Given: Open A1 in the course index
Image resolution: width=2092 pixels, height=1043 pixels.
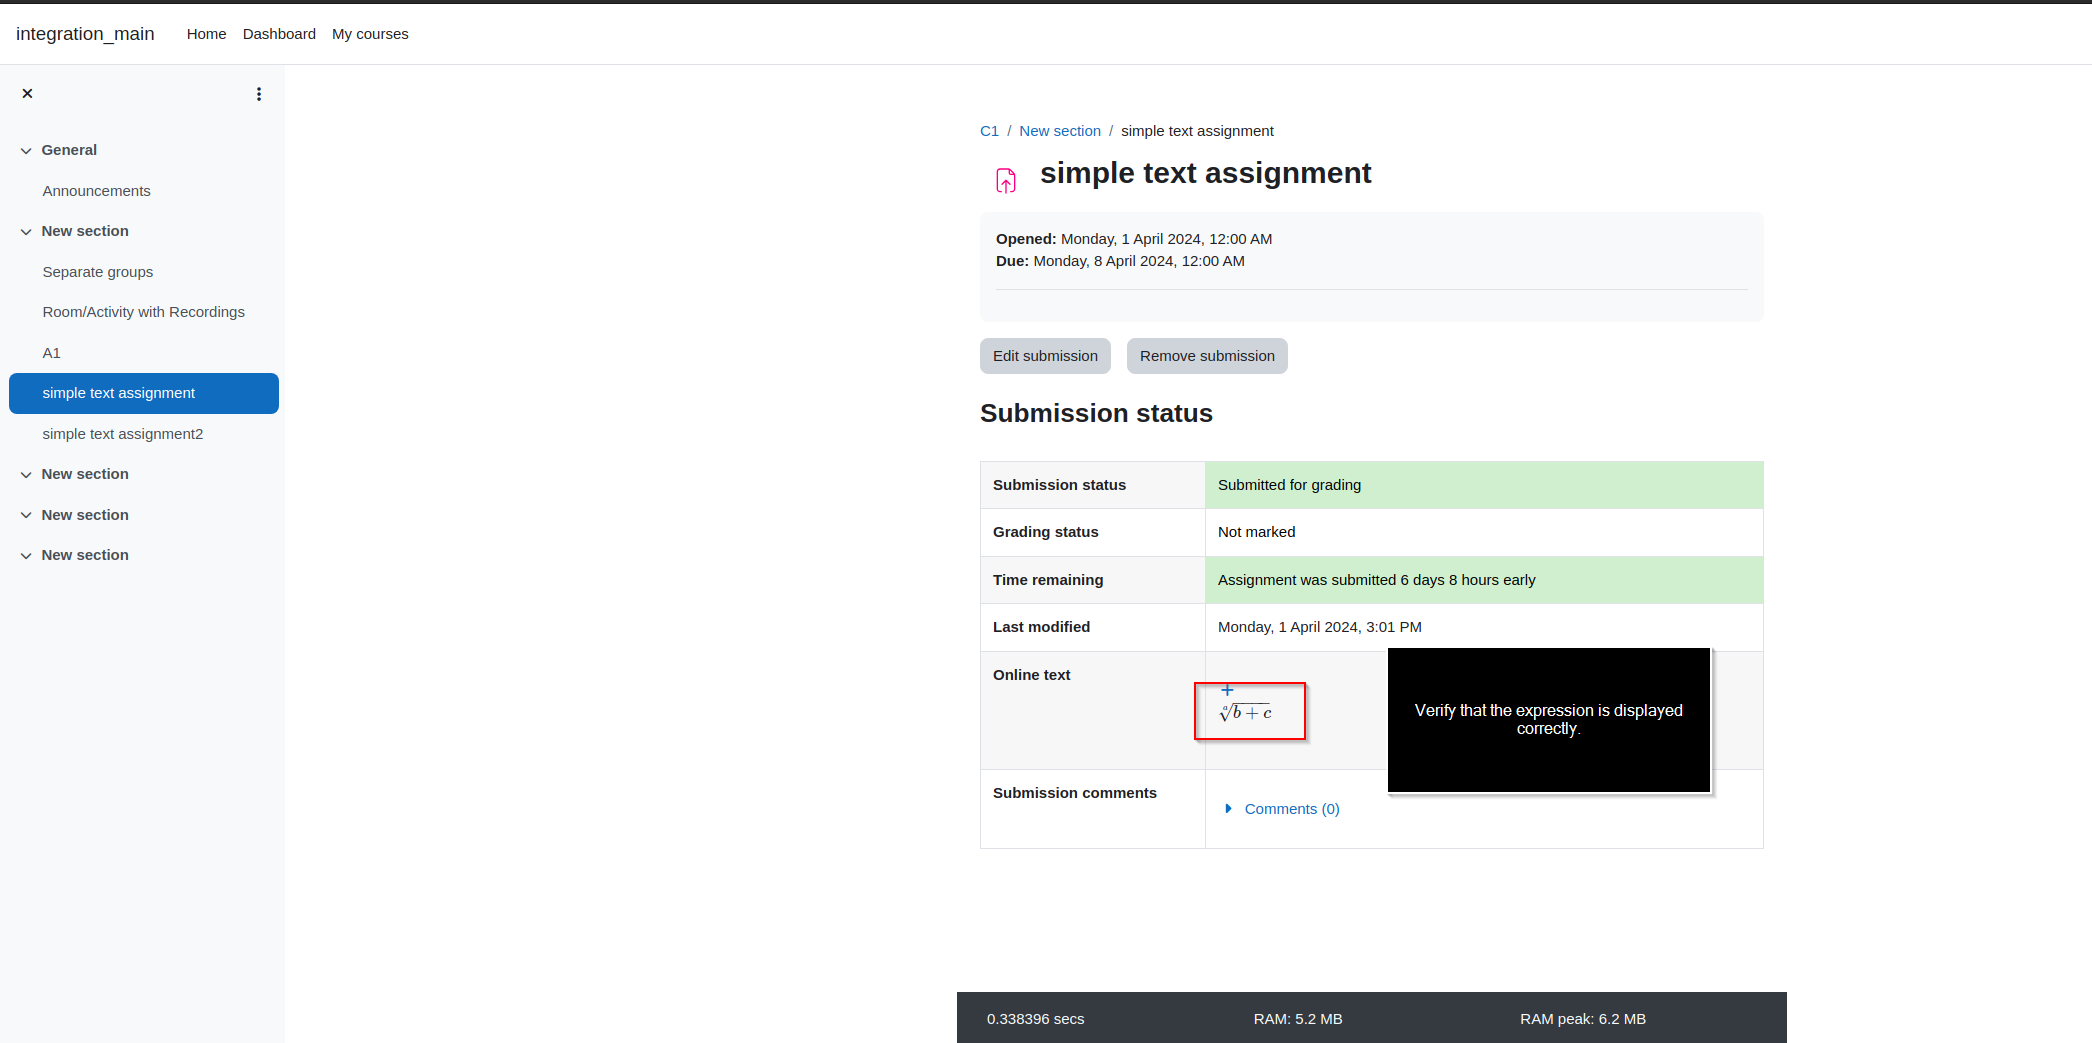Looking at the screenshot, I should tap(51, 353).
